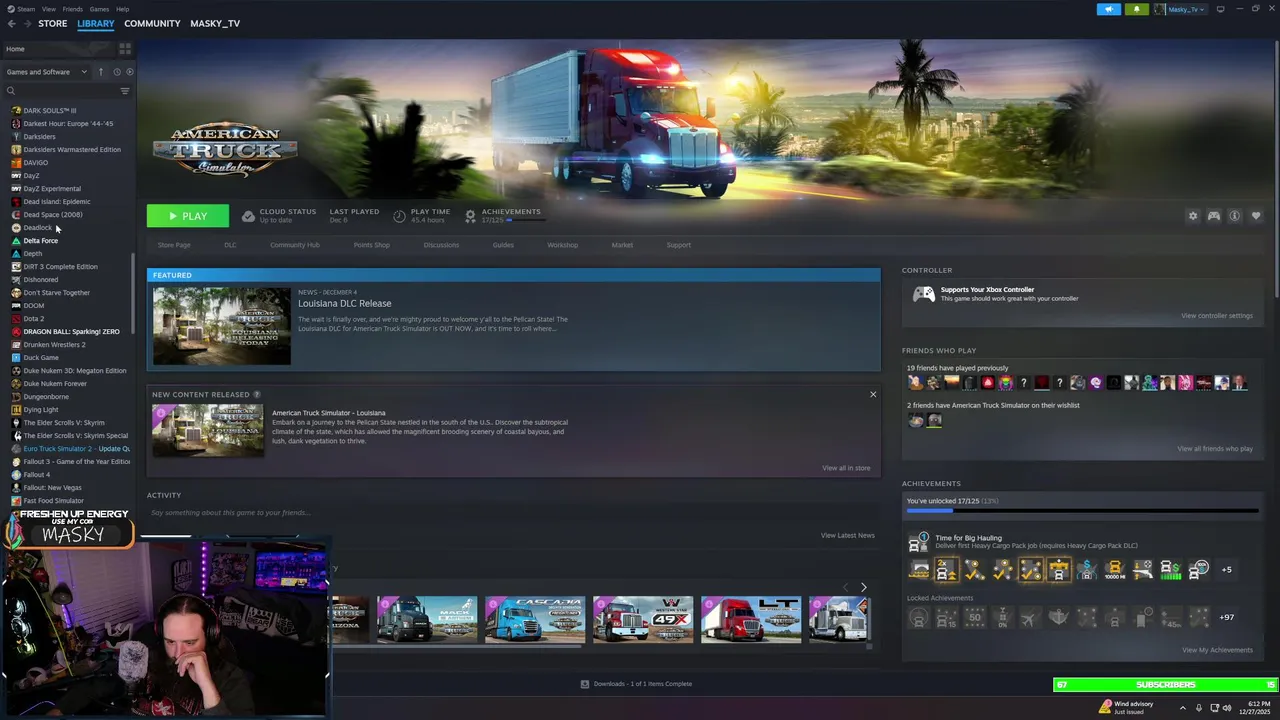Open Cascadia truck DLC thumbnail
The image size is (1280, 720).
[535, 619]
